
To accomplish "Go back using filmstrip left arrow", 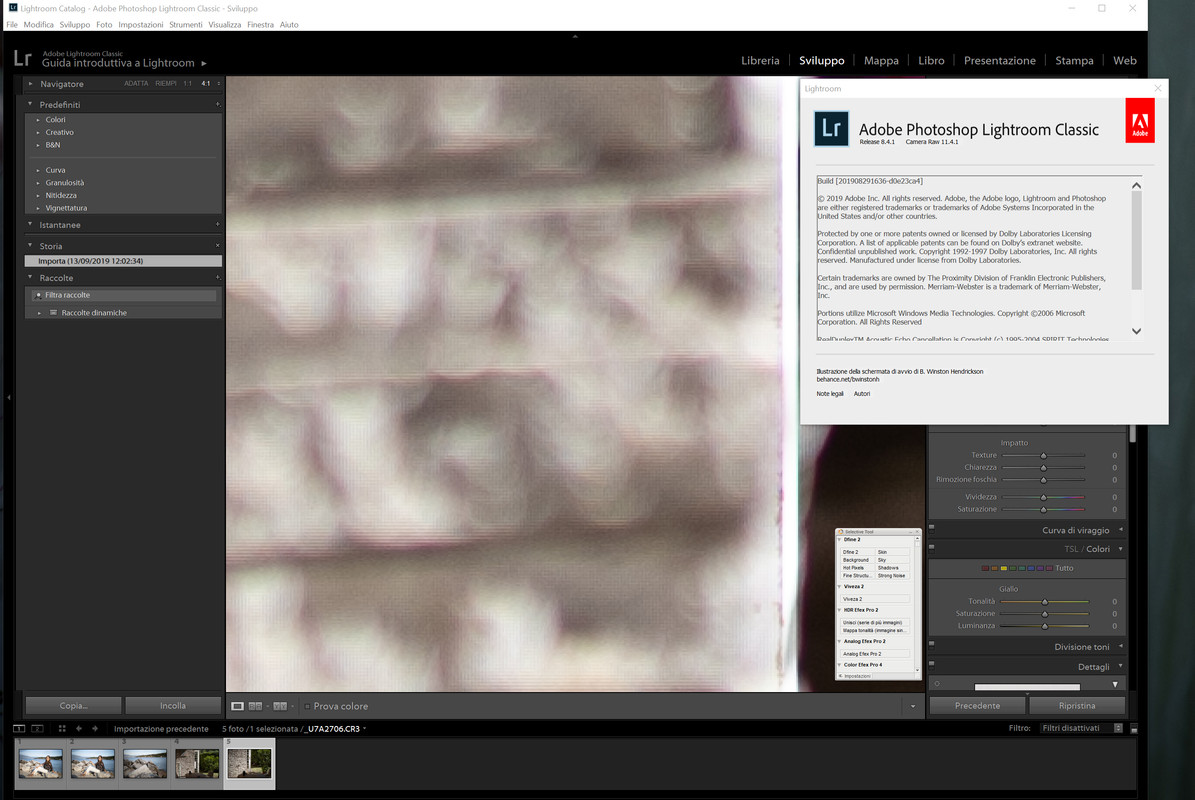I will click(78, 728).
